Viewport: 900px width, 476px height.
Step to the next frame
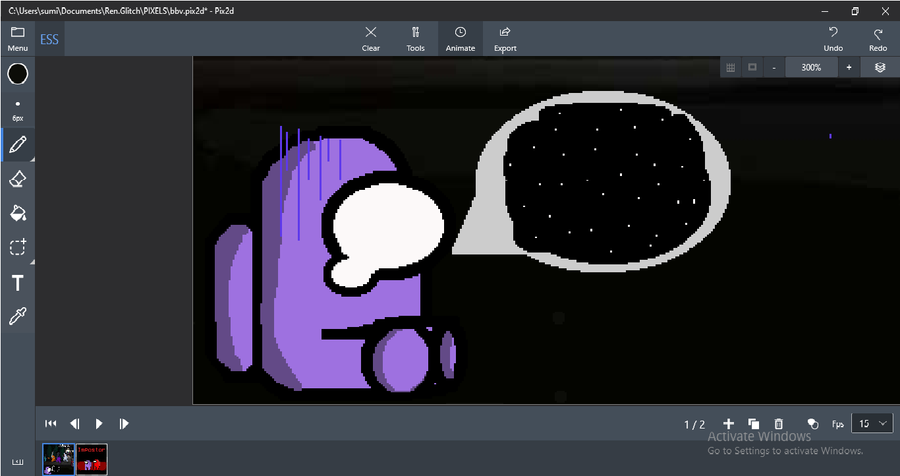point(123,424)
